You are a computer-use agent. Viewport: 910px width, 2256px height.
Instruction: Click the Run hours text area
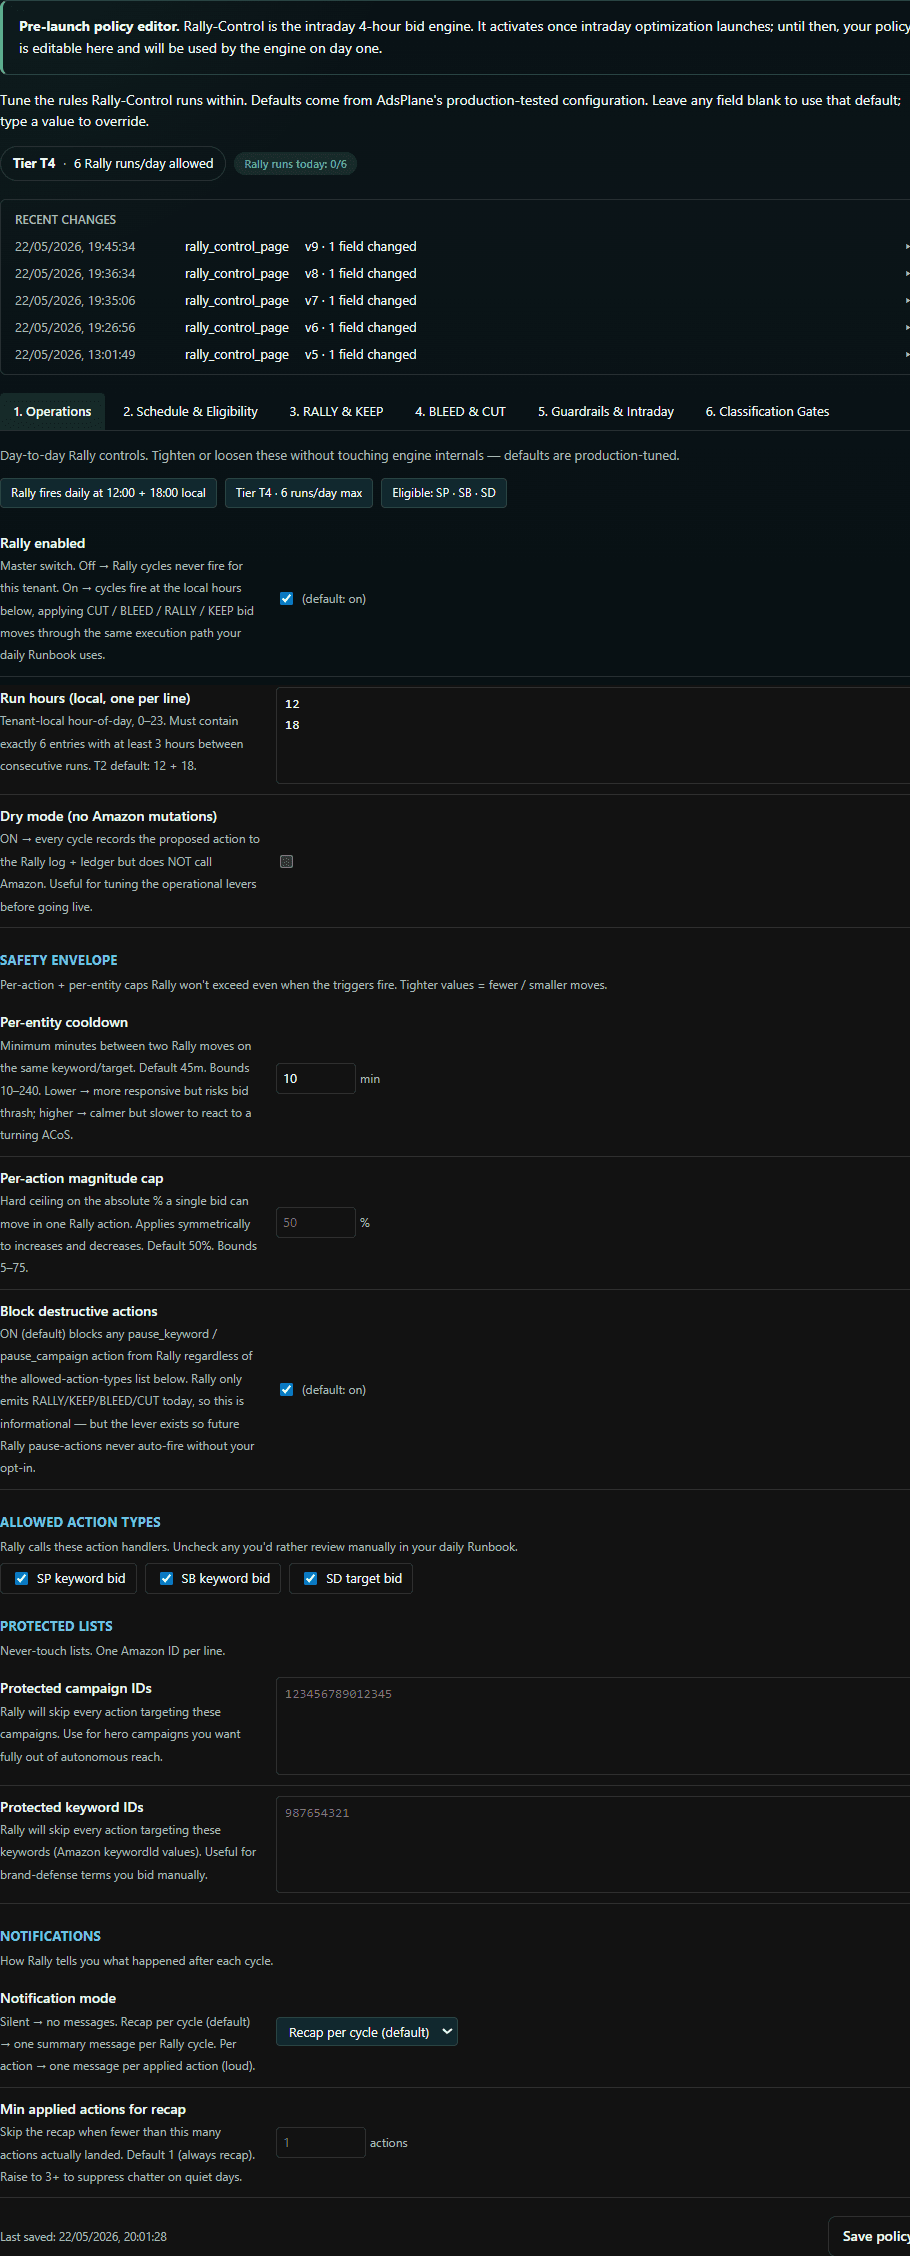click(592, 735)
